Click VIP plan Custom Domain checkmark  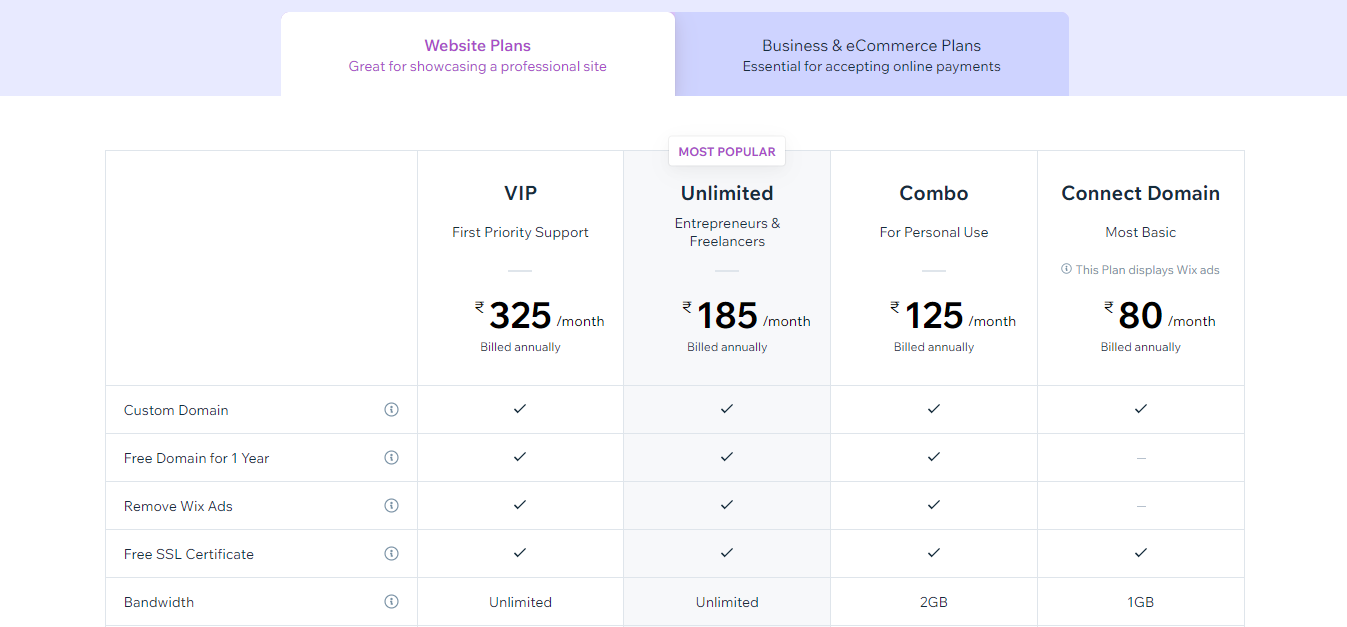[520, 409]
